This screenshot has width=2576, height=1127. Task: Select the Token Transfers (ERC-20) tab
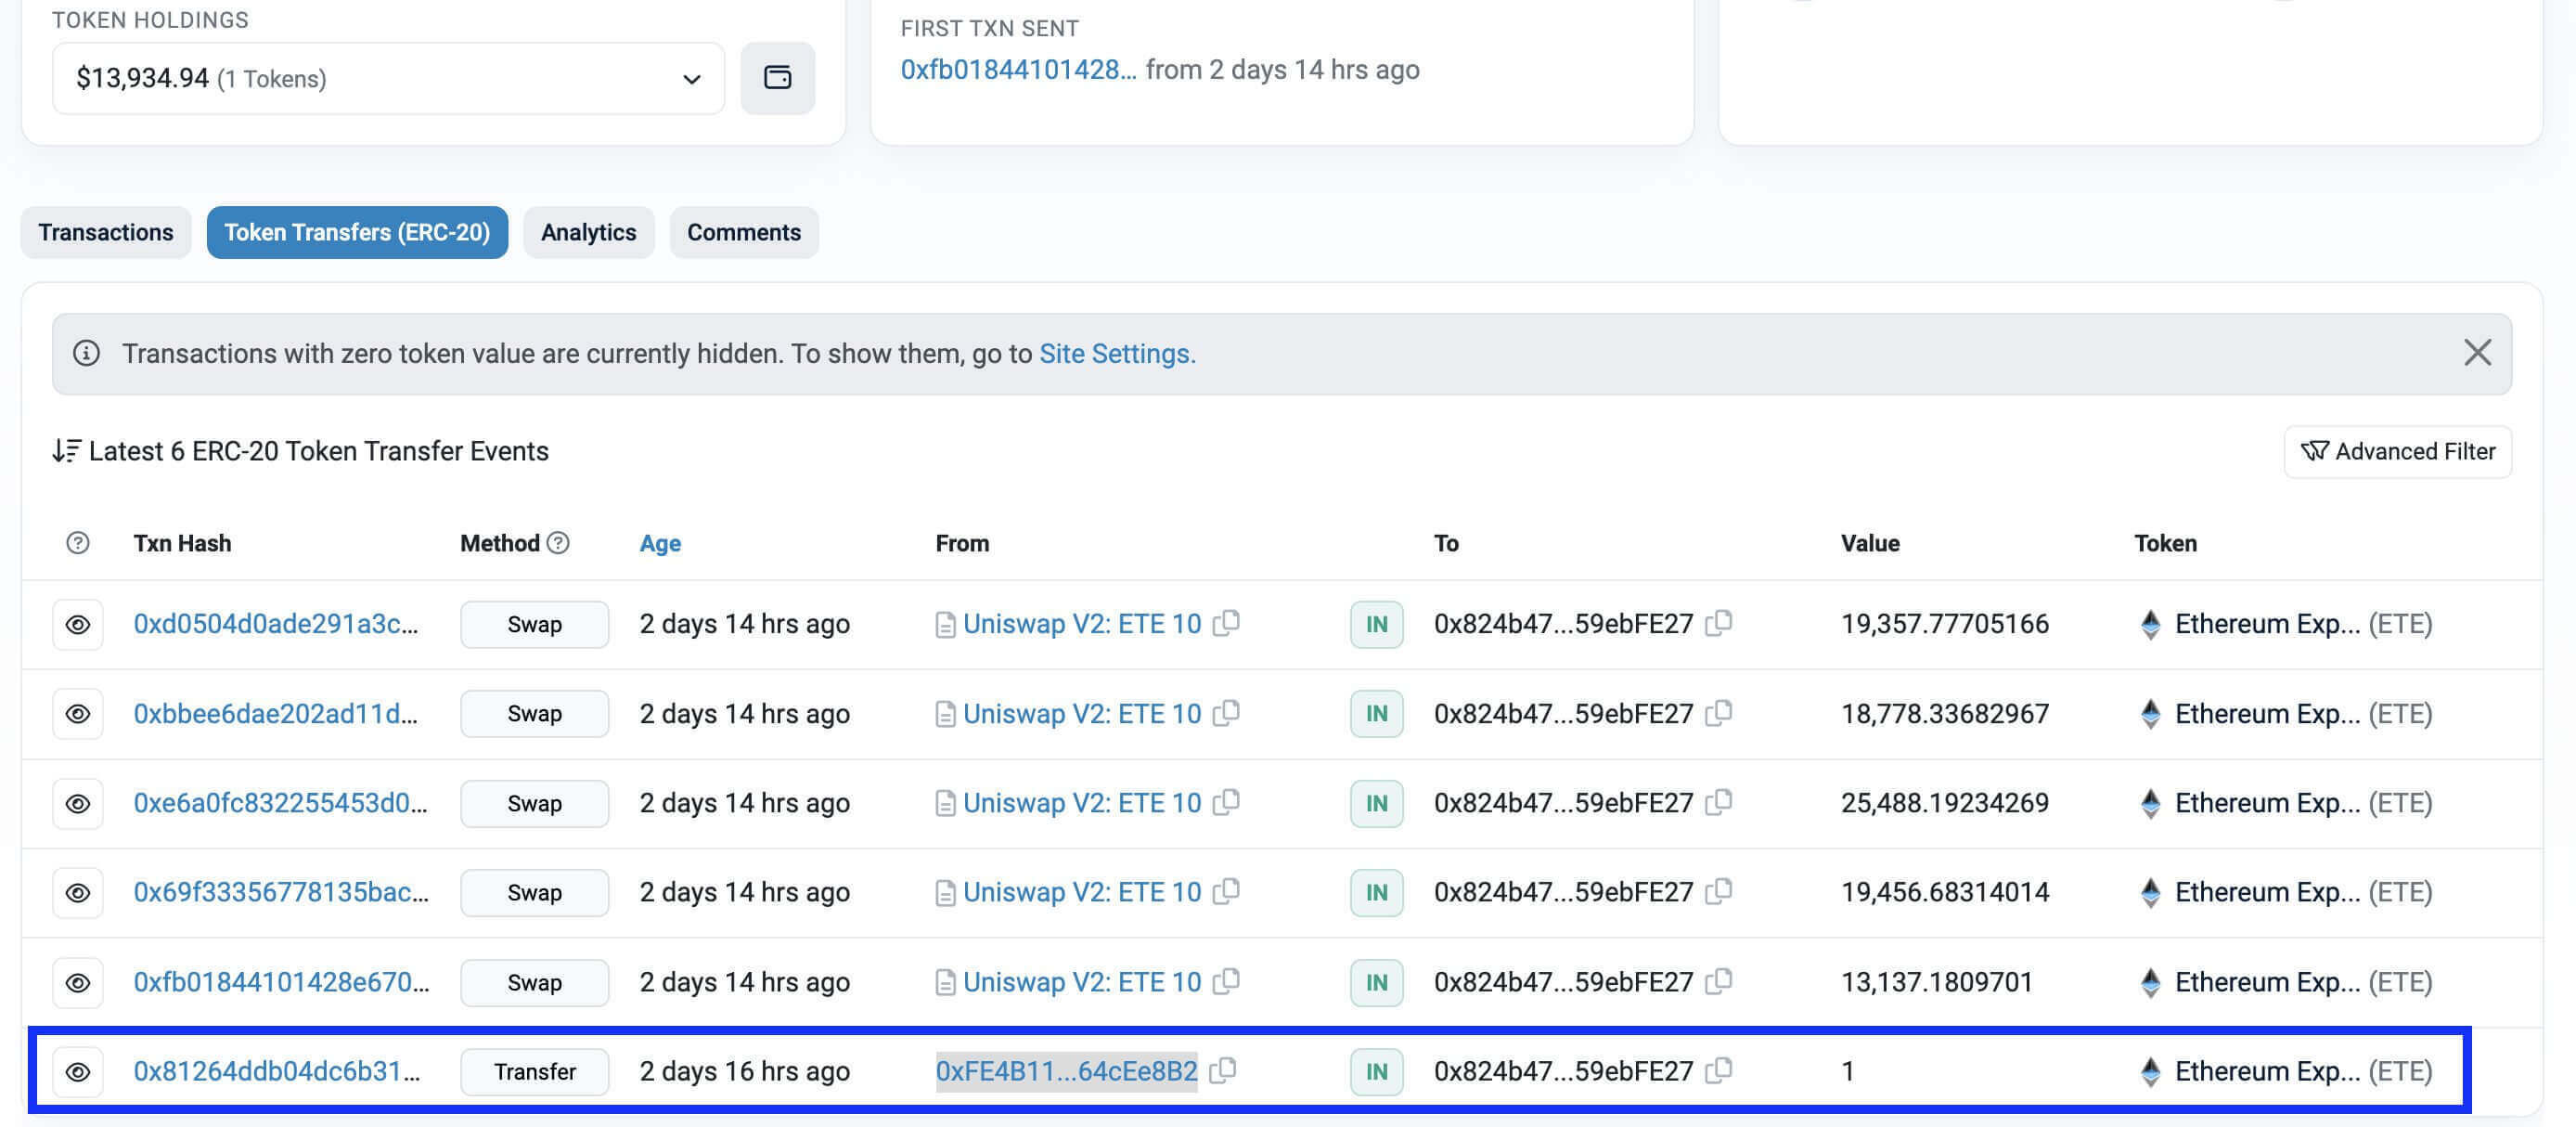pyautogui.click(x=357, y=232)
